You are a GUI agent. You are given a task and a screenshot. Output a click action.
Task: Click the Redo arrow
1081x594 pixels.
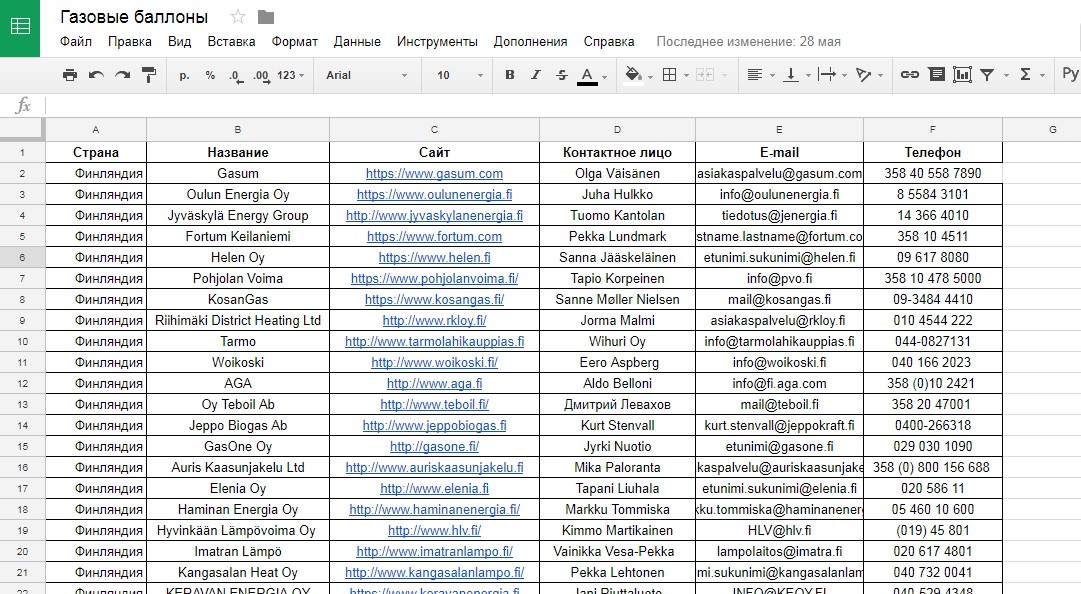click(123, 75)
